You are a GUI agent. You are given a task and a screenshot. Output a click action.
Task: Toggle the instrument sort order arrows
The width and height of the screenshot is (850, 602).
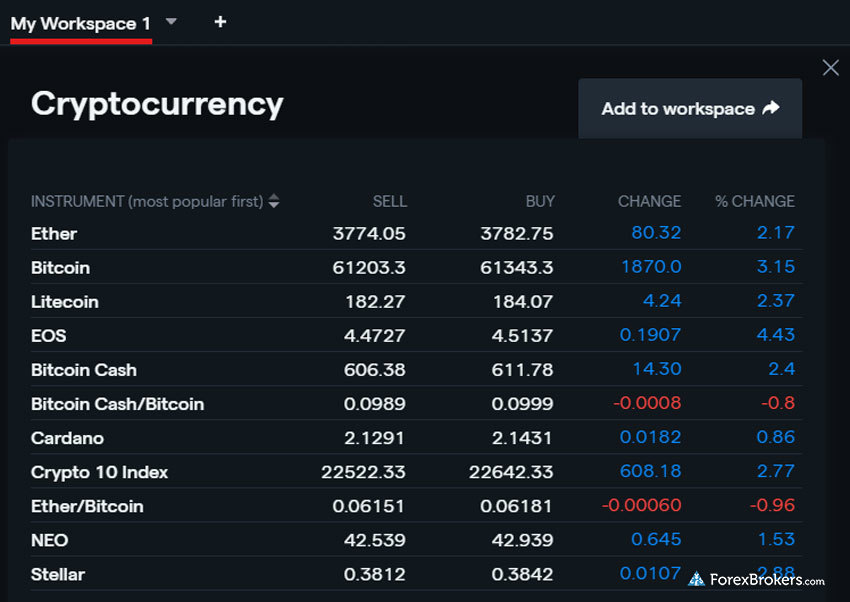tap(274, 202)
